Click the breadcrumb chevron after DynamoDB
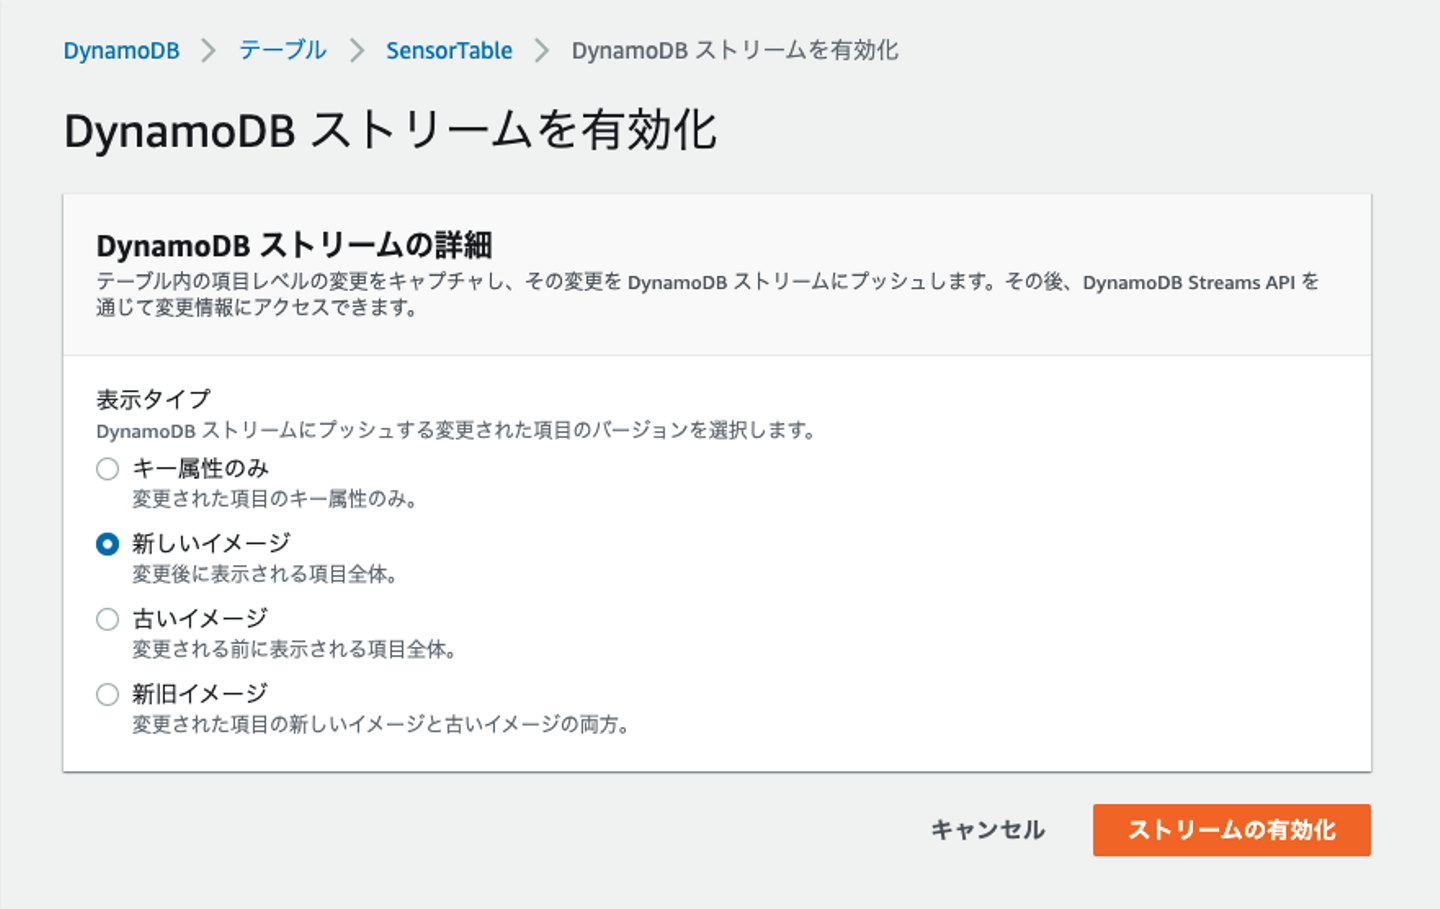 tap(208, 50)
